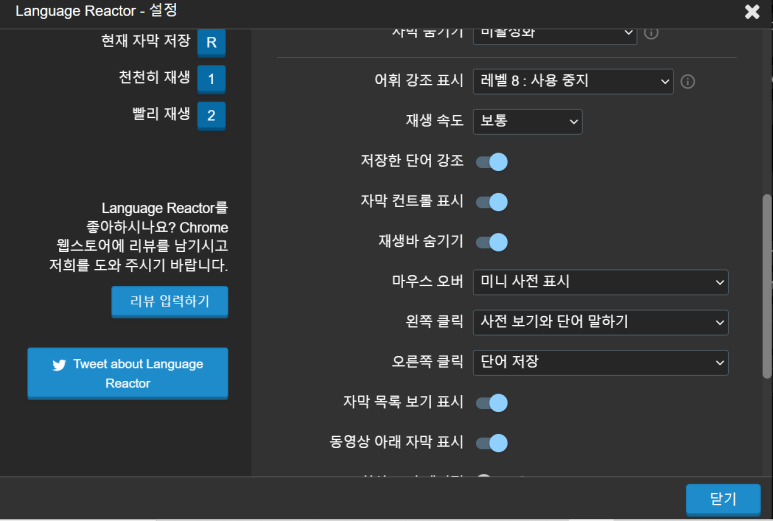This screenshot has width=773, height=521.
Task: Toggle the 자막 목록 보기 표시 switch
Action: tap(492, 403)
